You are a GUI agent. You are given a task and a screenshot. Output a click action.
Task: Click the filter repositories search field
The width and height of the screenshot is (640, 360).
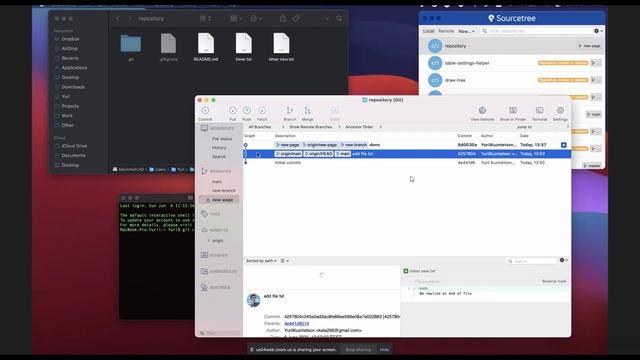(537, 31)
